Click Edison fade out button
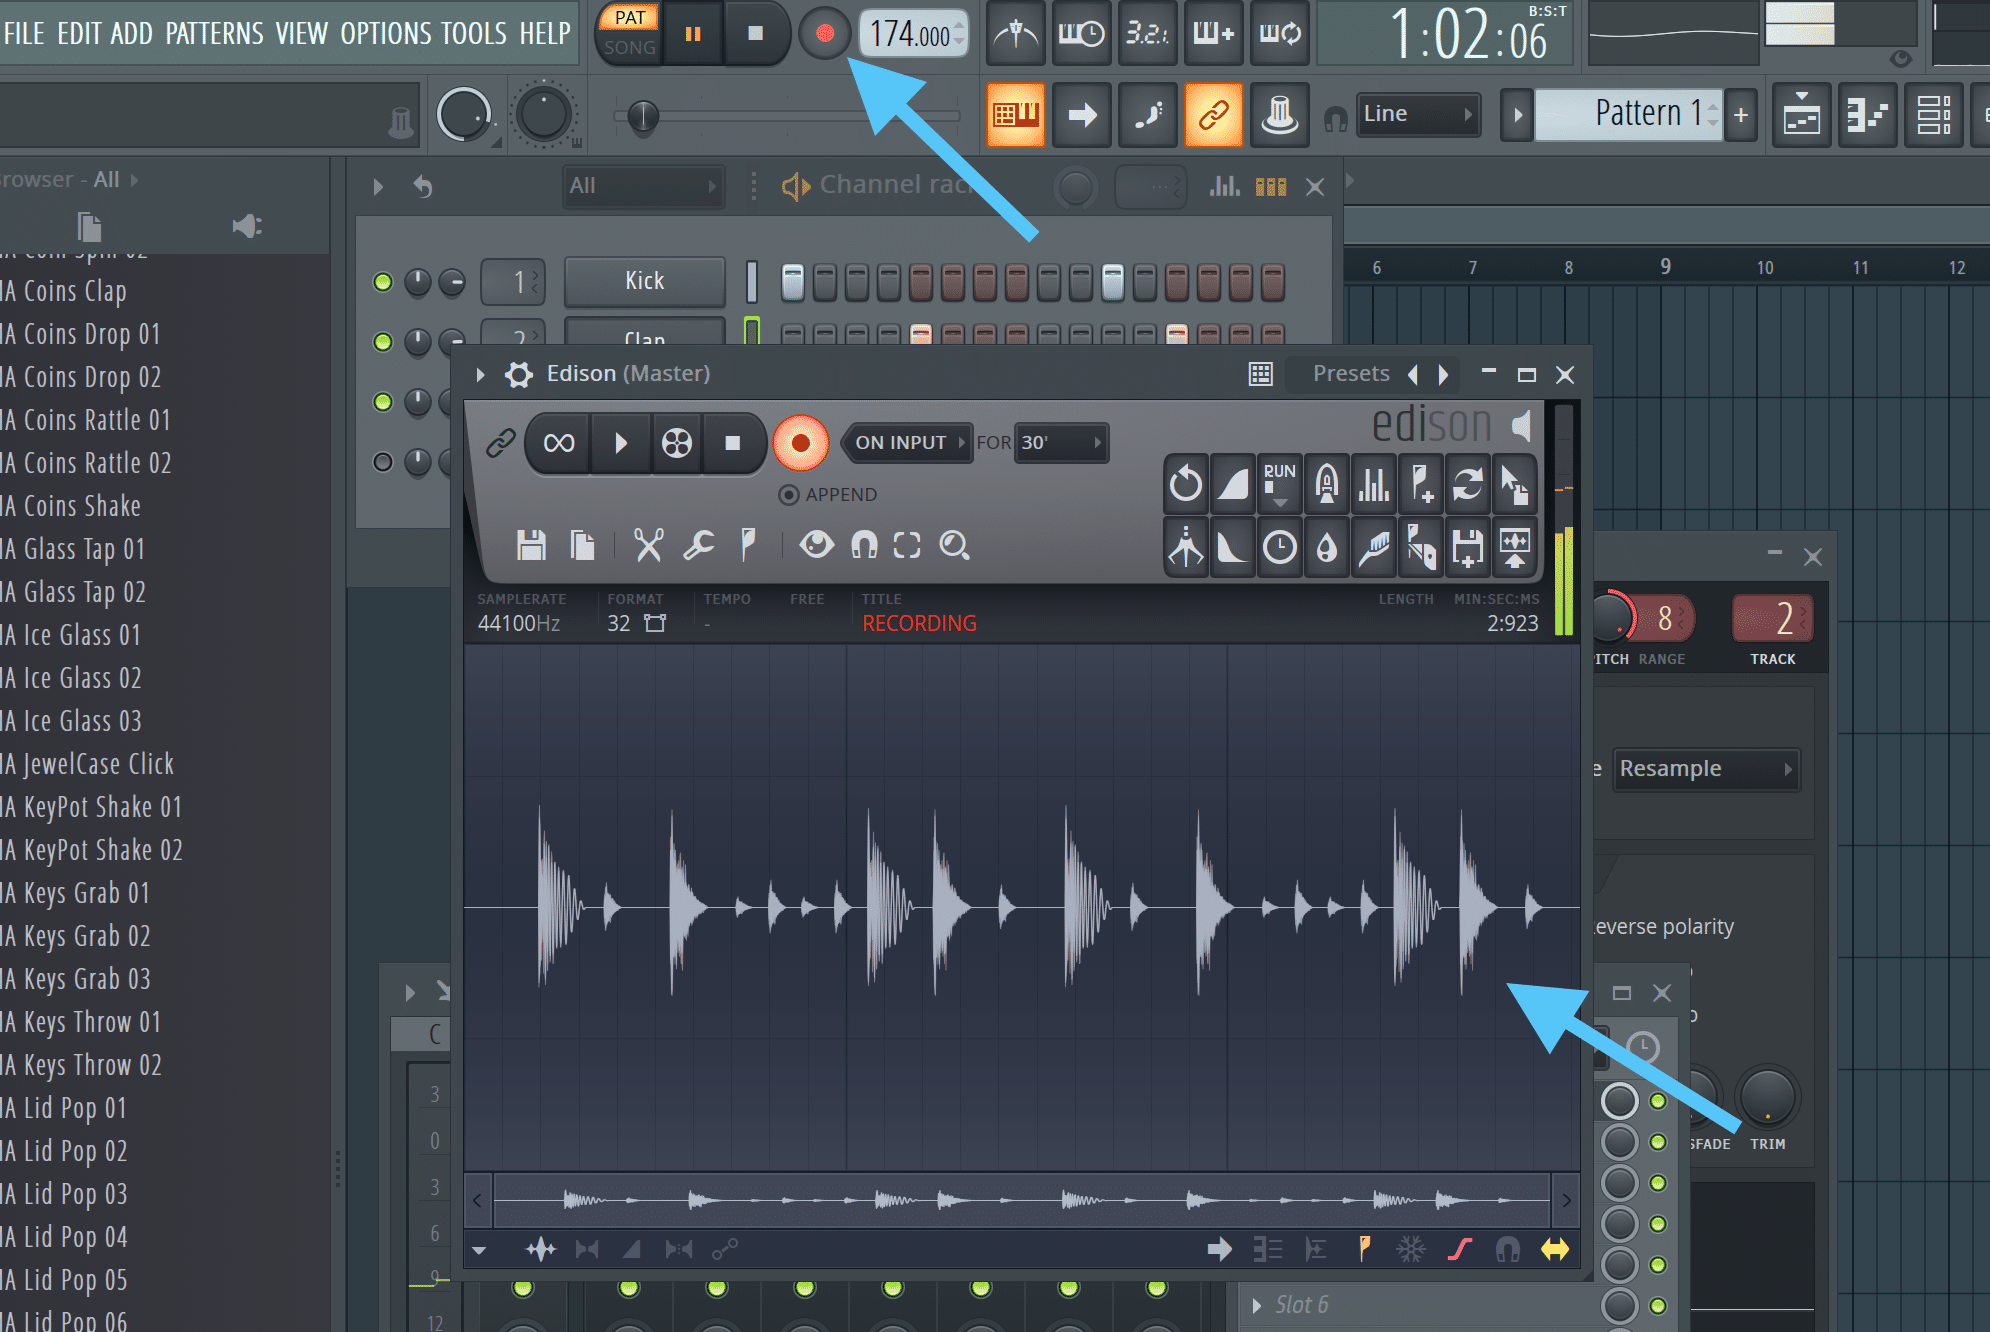The width and height of the screenshot is (1990, 1332). pyautogui.click(x=1233, y=547)
